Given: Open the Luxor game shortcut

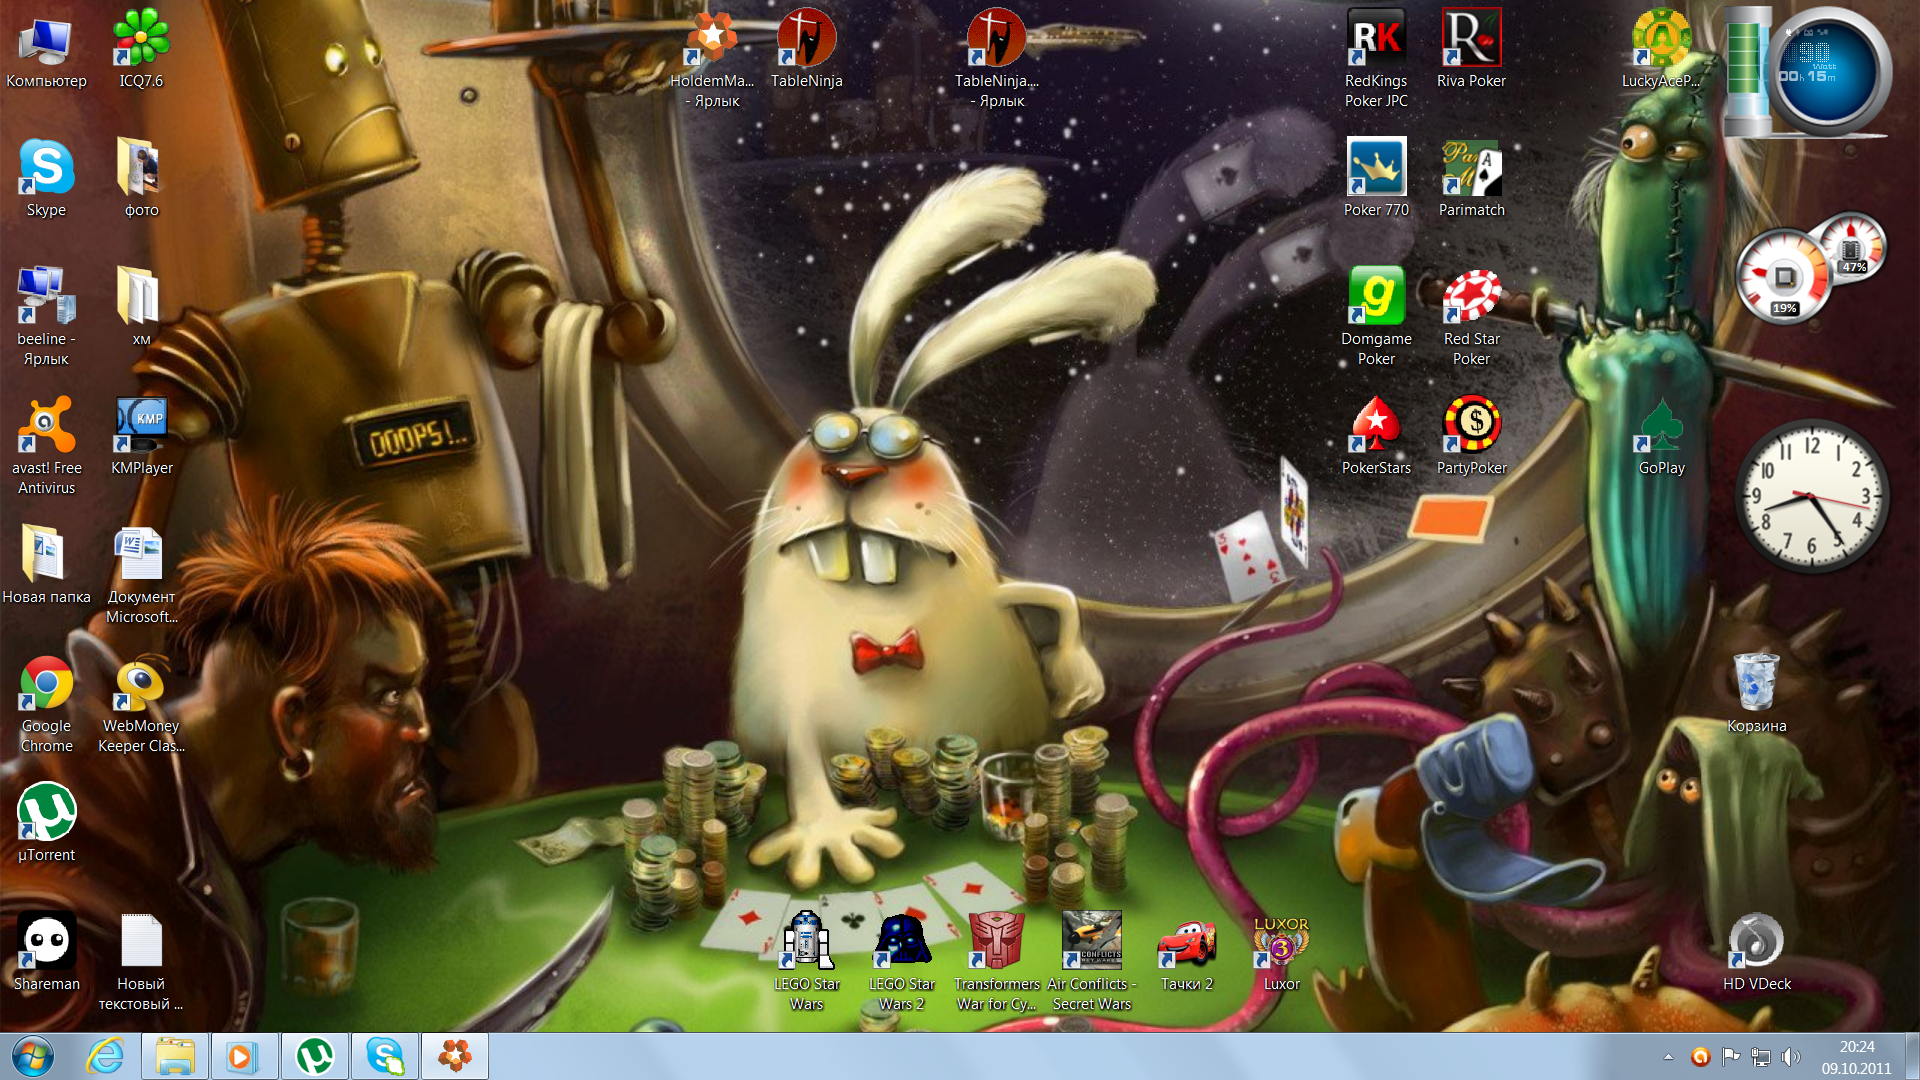Looking at the screenshot, I should tap(1281, 943).
